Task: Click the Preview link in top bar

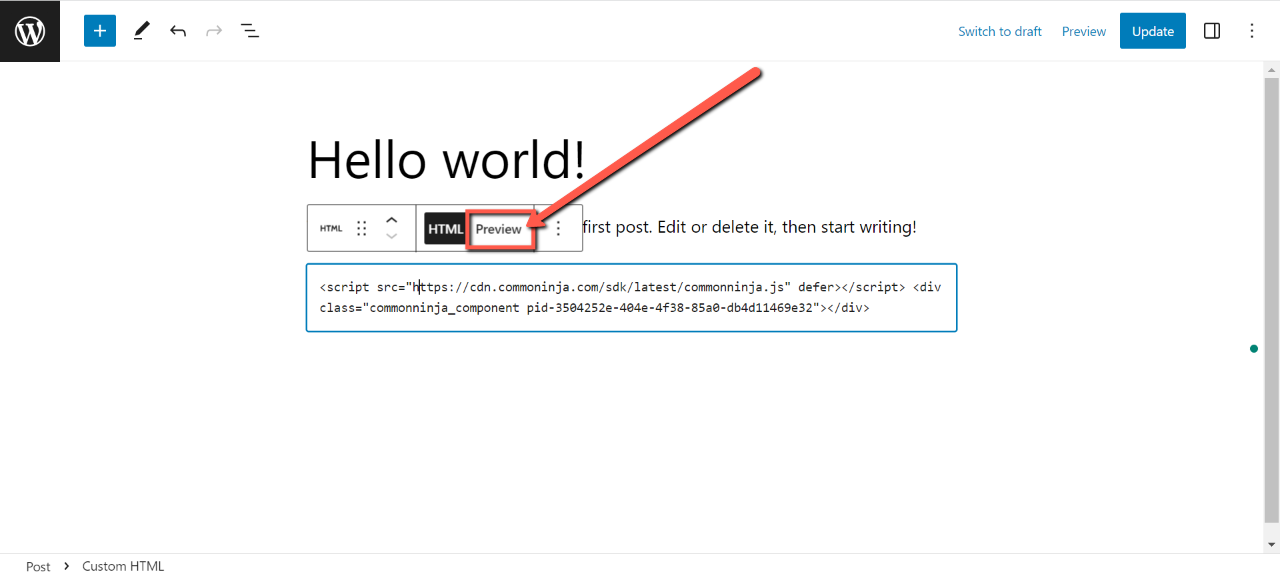Action: [1084, 31]
